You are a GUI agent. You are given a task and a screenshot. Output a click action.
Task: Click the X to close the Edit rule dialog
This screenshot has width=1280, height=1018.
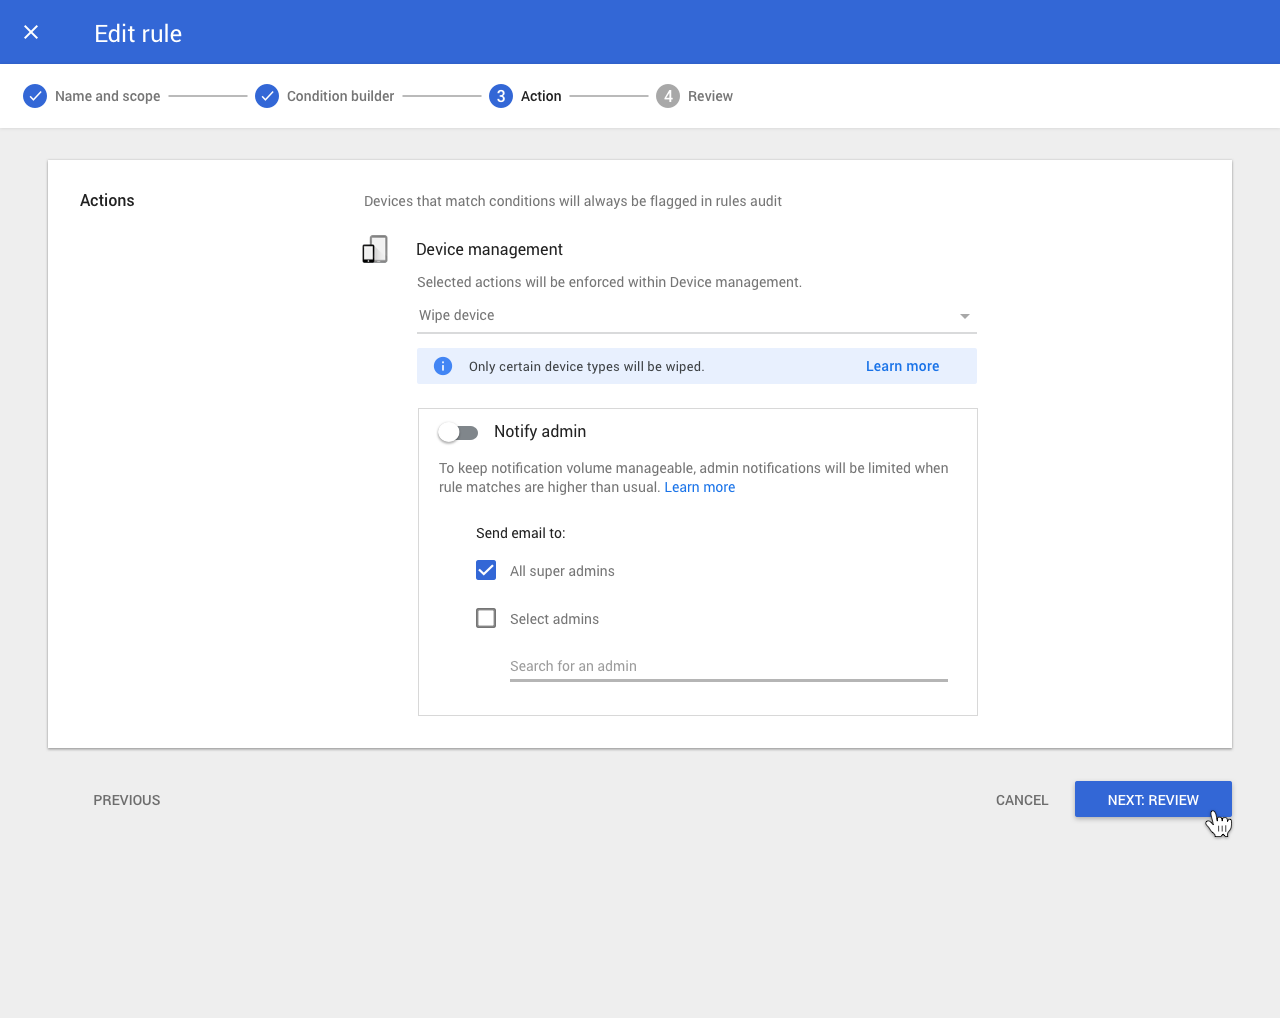[30, 32]
